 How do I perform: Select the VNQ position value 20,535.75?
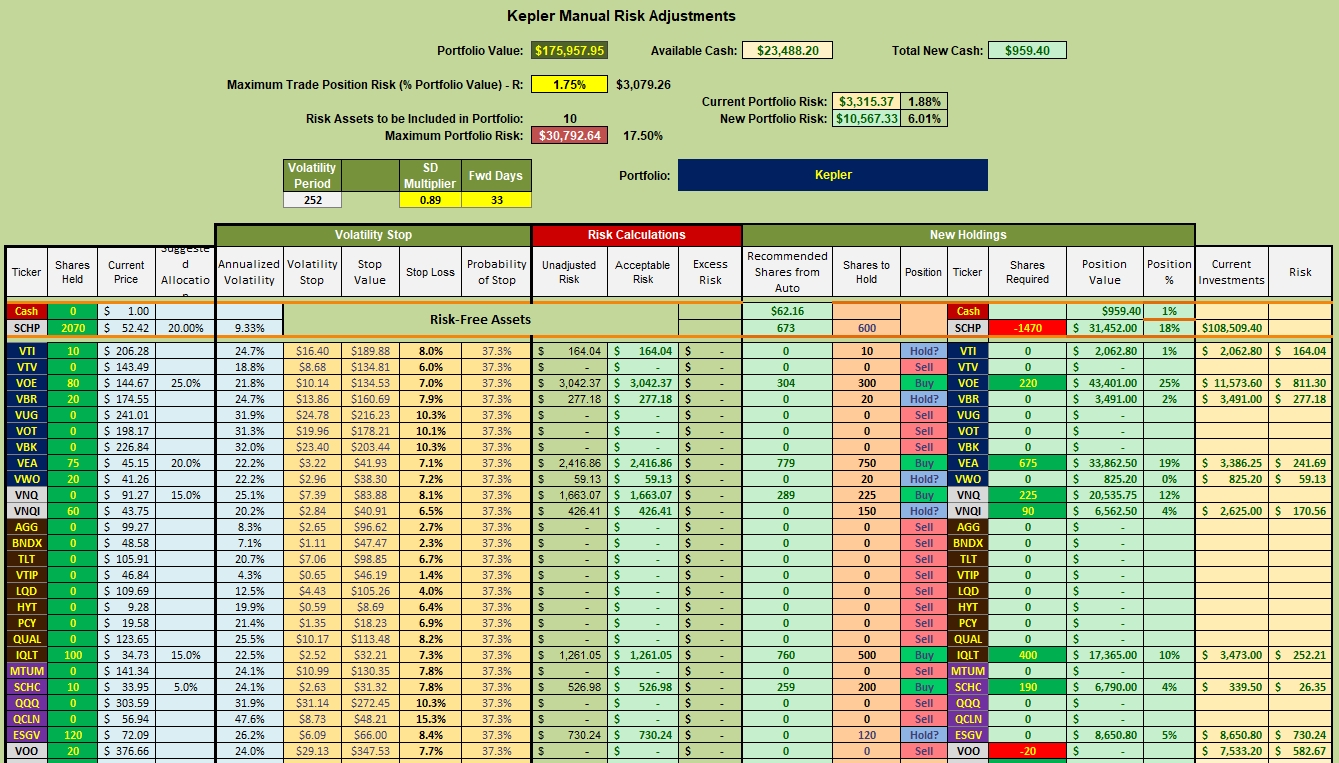1106,495
